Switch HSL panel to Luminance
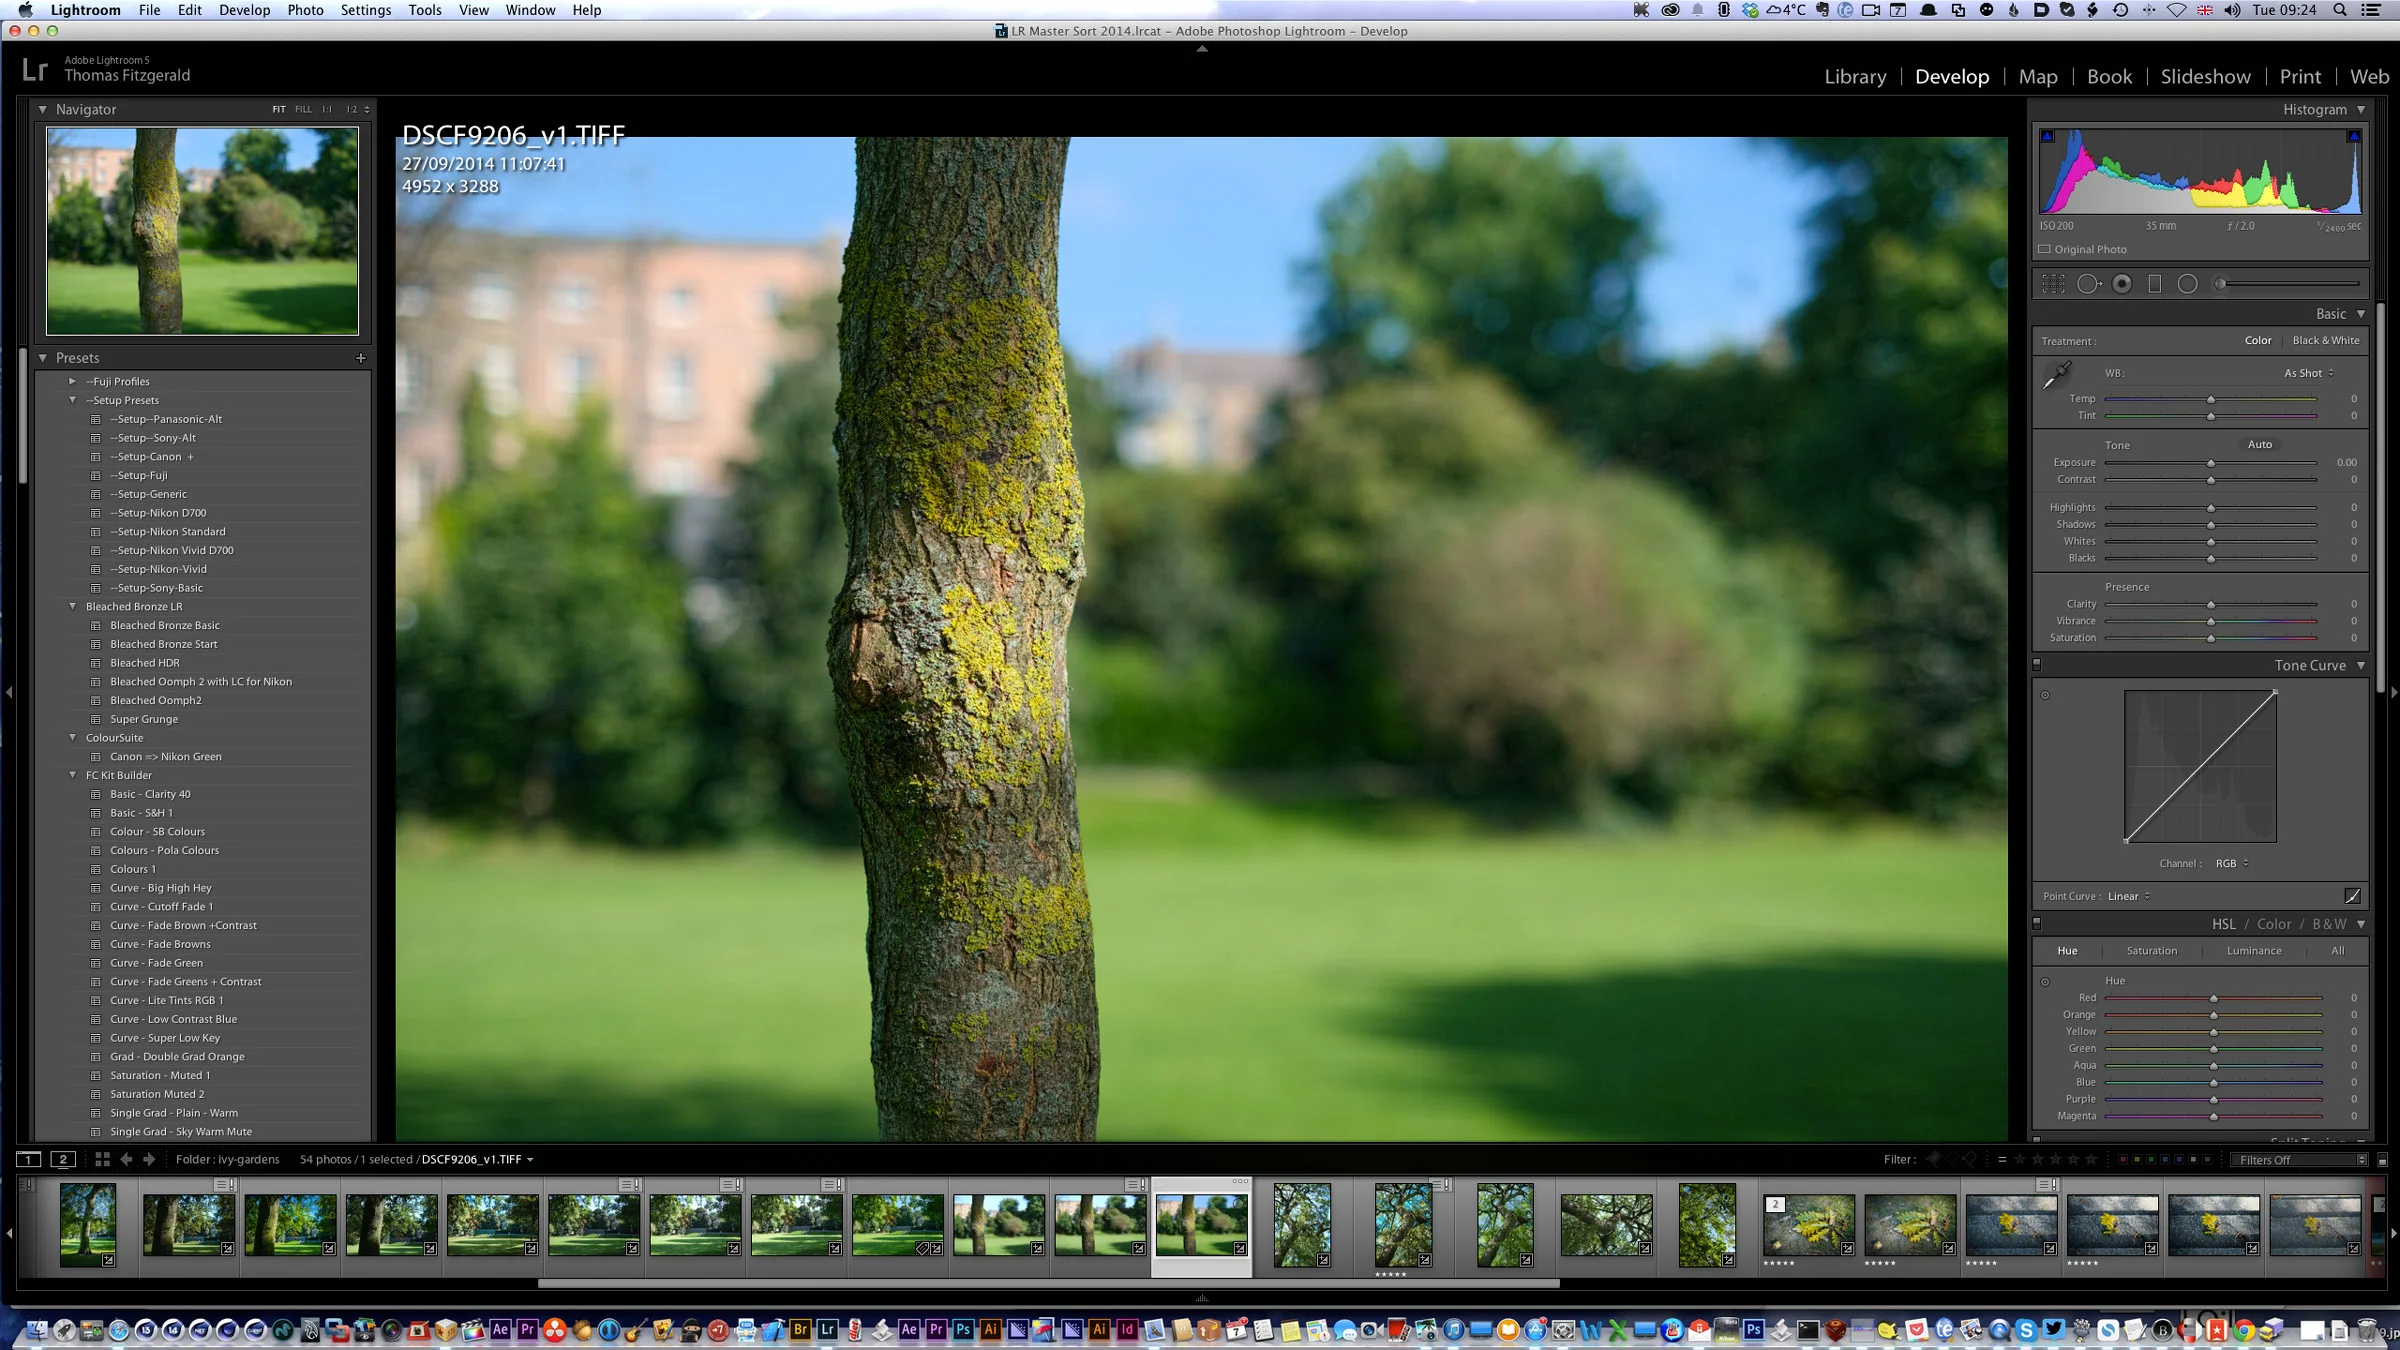Viewport: 2400px width, 1350px height. 2253,951
